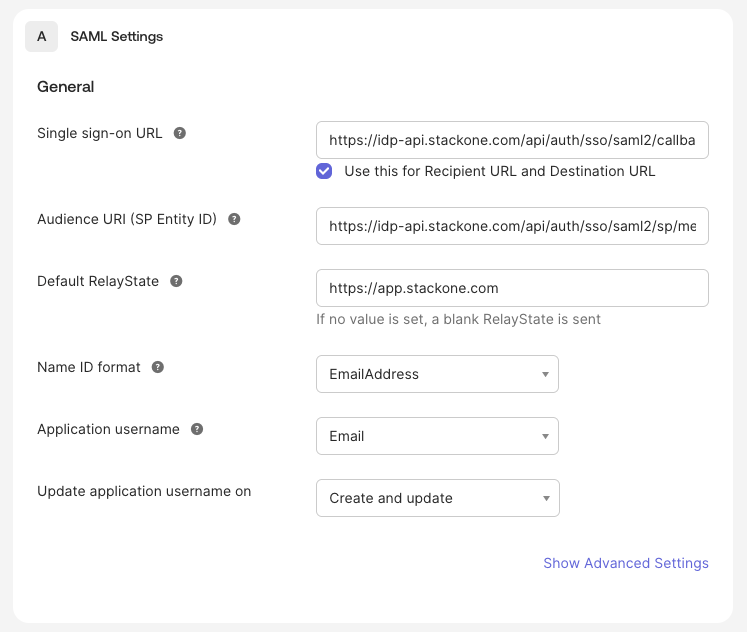Viewport: 747px width, 632px height.
Task: Click the Default RelayState label text
Action: pos(98,281)
